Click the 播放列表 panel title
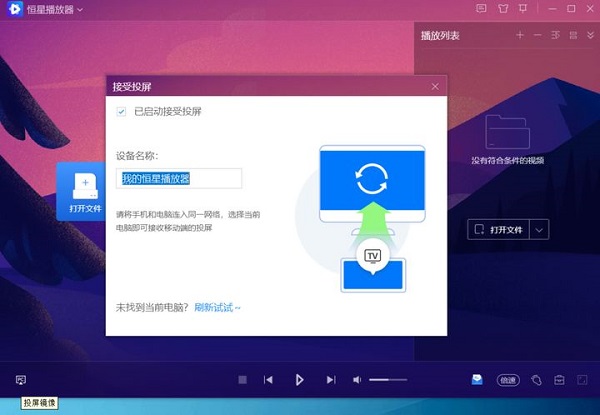Screen dimensions: 600x415 pyautogui.click(x=440, y=35)
